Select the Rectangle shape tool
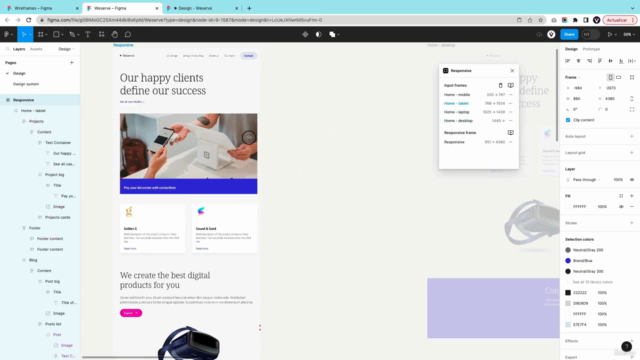This screenshot has width=640, height=360. click(56, 35)
